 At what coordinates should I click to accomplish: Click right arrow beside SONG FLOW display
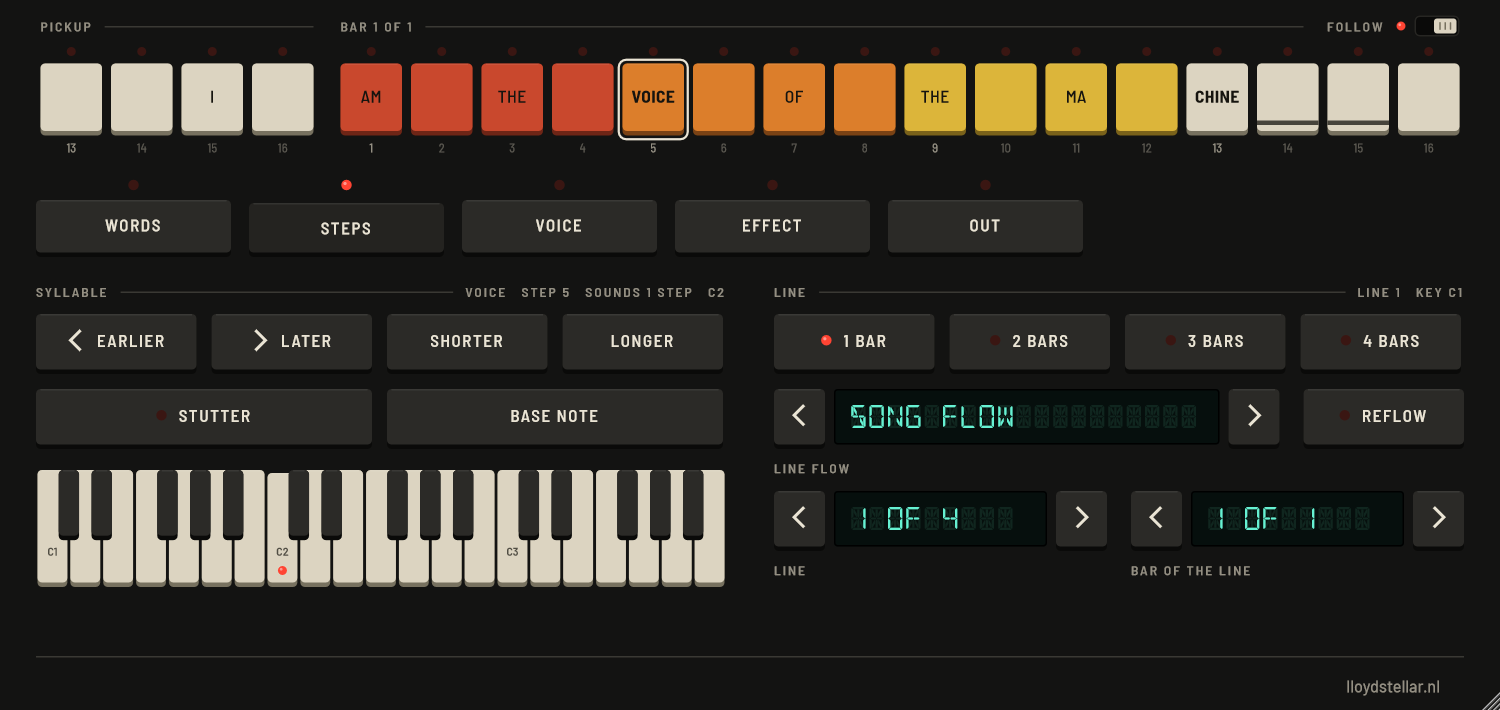pyautogui.click(x=1254, y=416)
